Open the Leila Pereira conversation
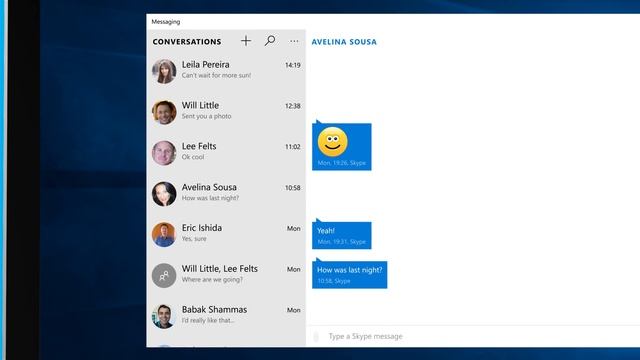 point(226,71)
